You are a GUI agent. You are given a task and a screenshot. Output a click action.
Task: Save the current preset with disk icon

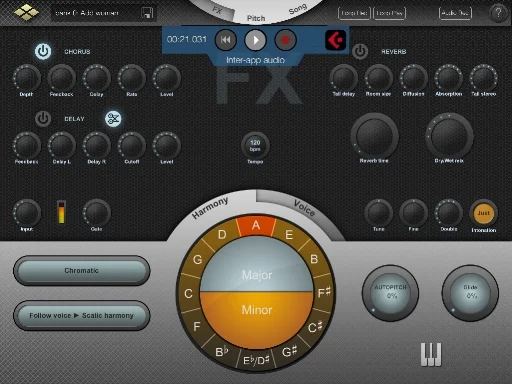[x=147, y=13]
